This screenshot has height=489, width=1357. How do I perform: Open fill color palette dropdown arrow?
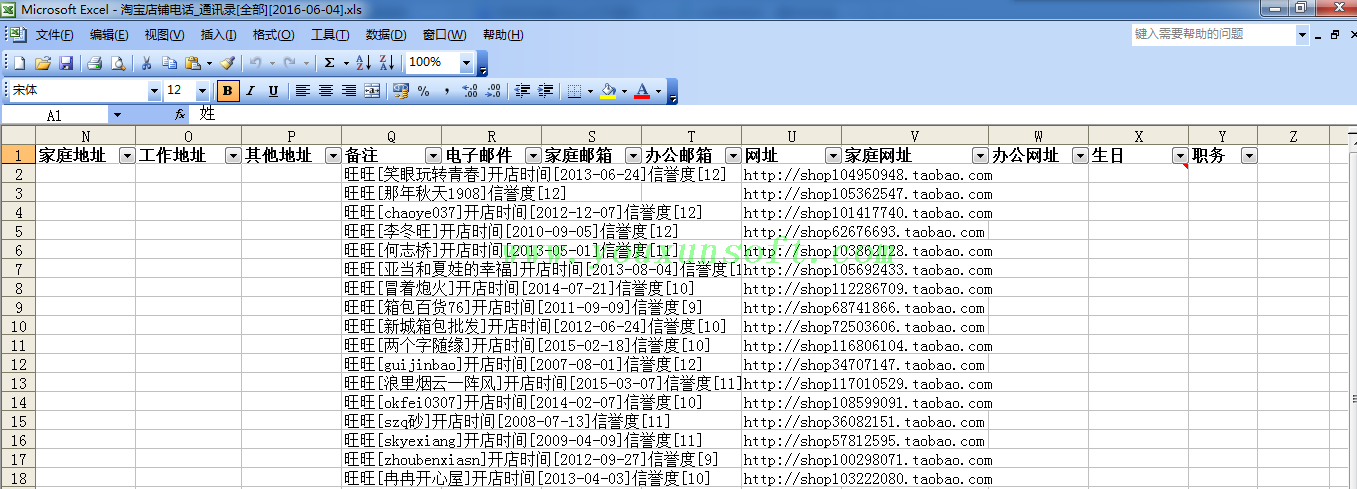click(x=624, y=91)
